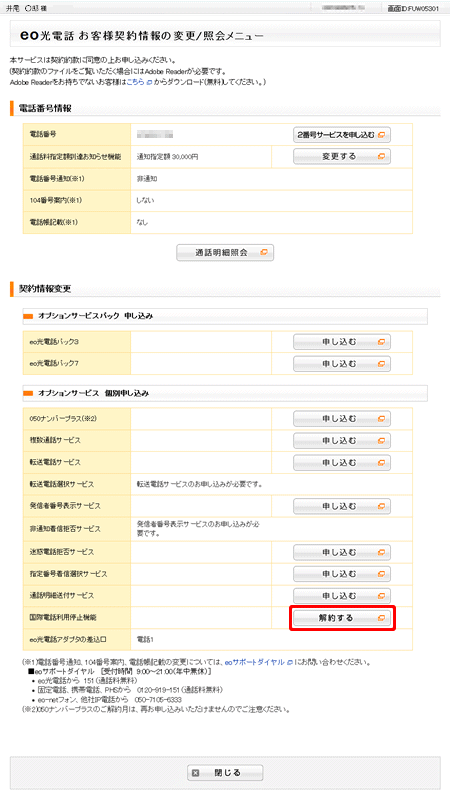The width and height of the screenshot is (450, 794).
Task: Click 申し込む for 指定番号着信選択サービス
Action: point(342,574)
